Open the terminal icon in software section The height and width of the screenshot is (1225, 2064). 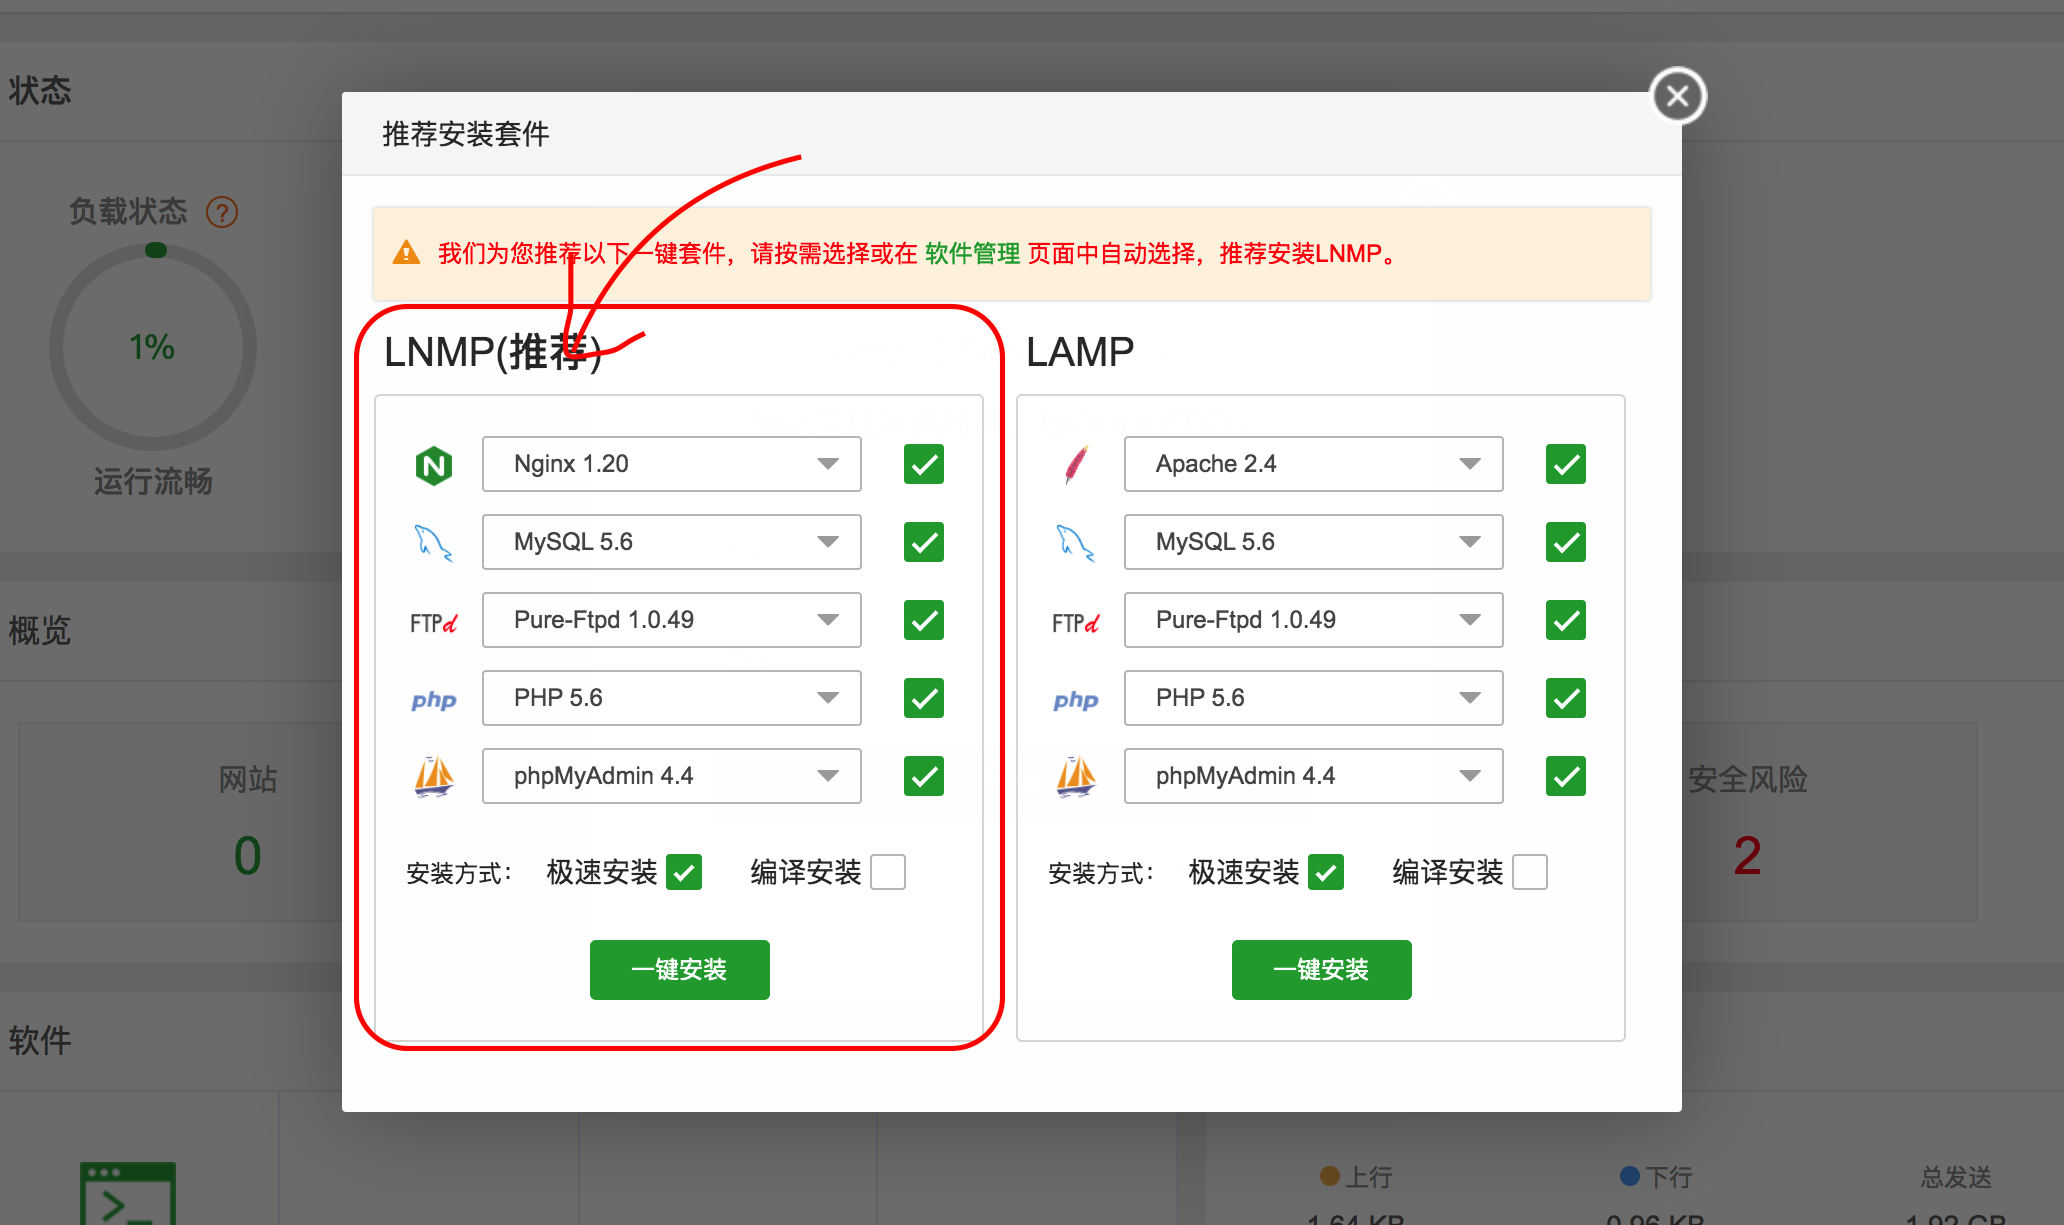pyautogui.click(x=128, y=1193)
